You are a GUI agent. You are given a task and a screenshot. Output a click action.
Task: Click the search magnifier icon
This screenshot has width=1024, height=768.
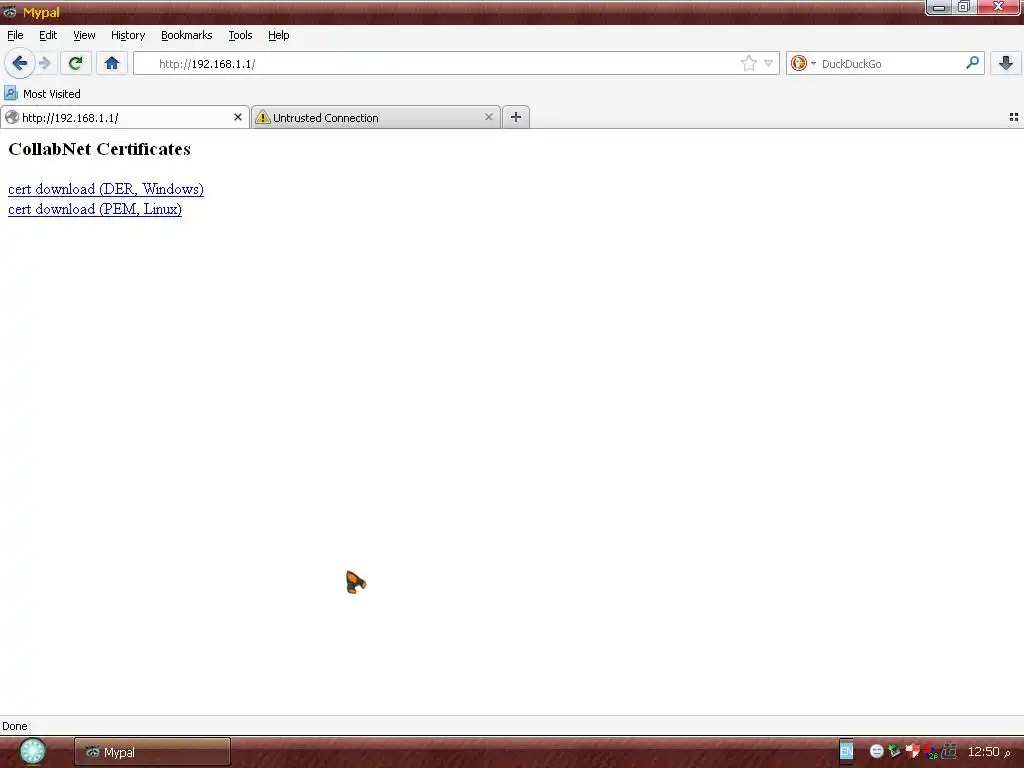point(972,63)
